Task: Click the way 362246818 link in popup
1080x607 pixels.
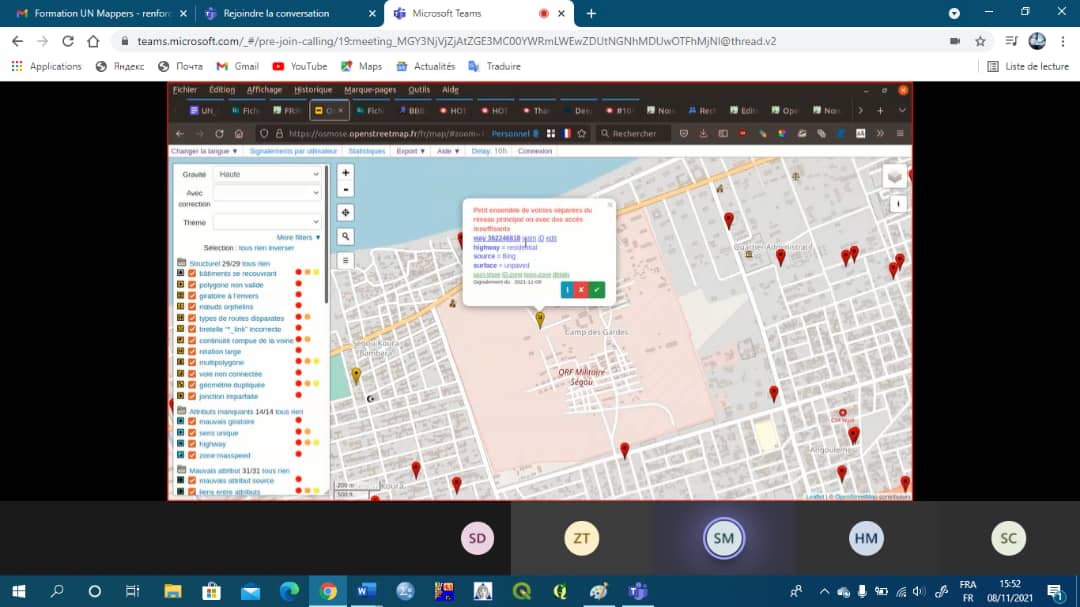Action: pyautogui.click(x=497, y=238)
